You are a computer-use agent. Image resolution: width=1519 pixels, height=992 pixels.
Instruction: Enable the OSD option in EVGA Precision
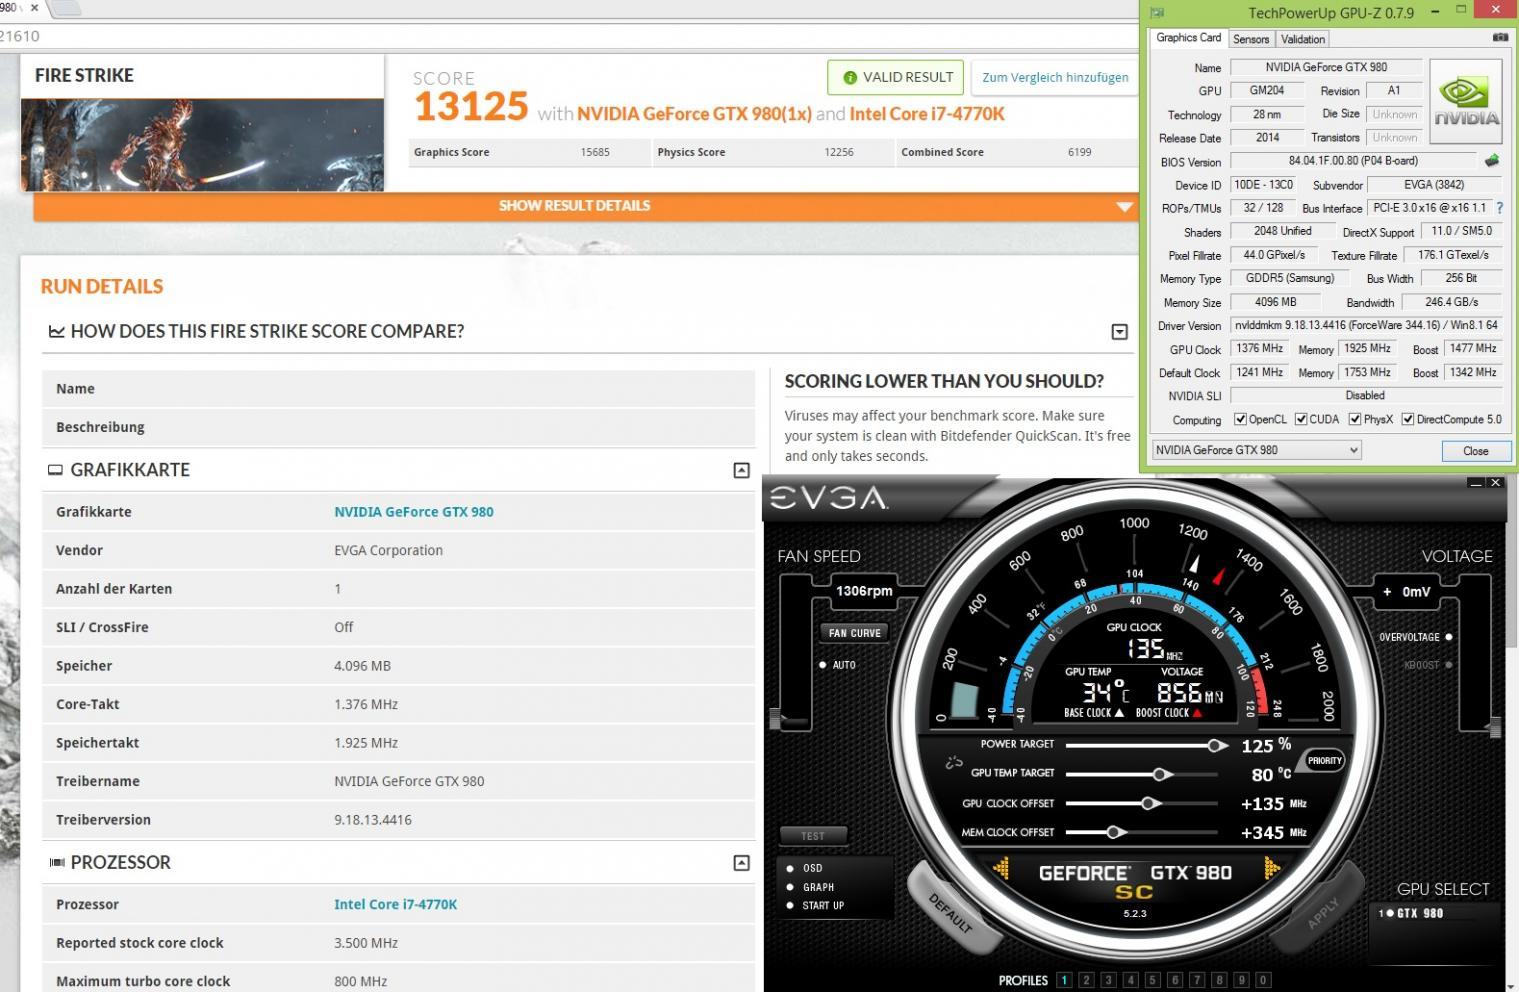pos(790,868)
